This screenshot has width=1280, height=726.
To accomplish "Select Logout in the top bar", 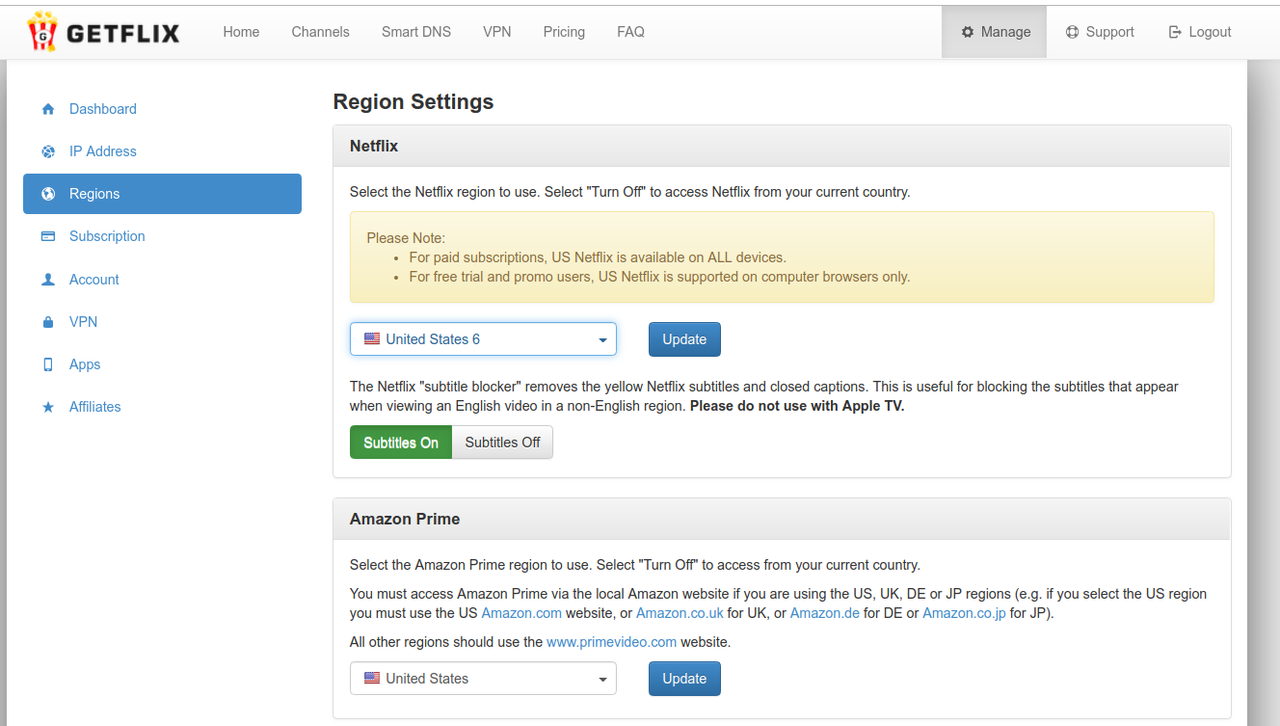I will click(x=1199, y=32).
